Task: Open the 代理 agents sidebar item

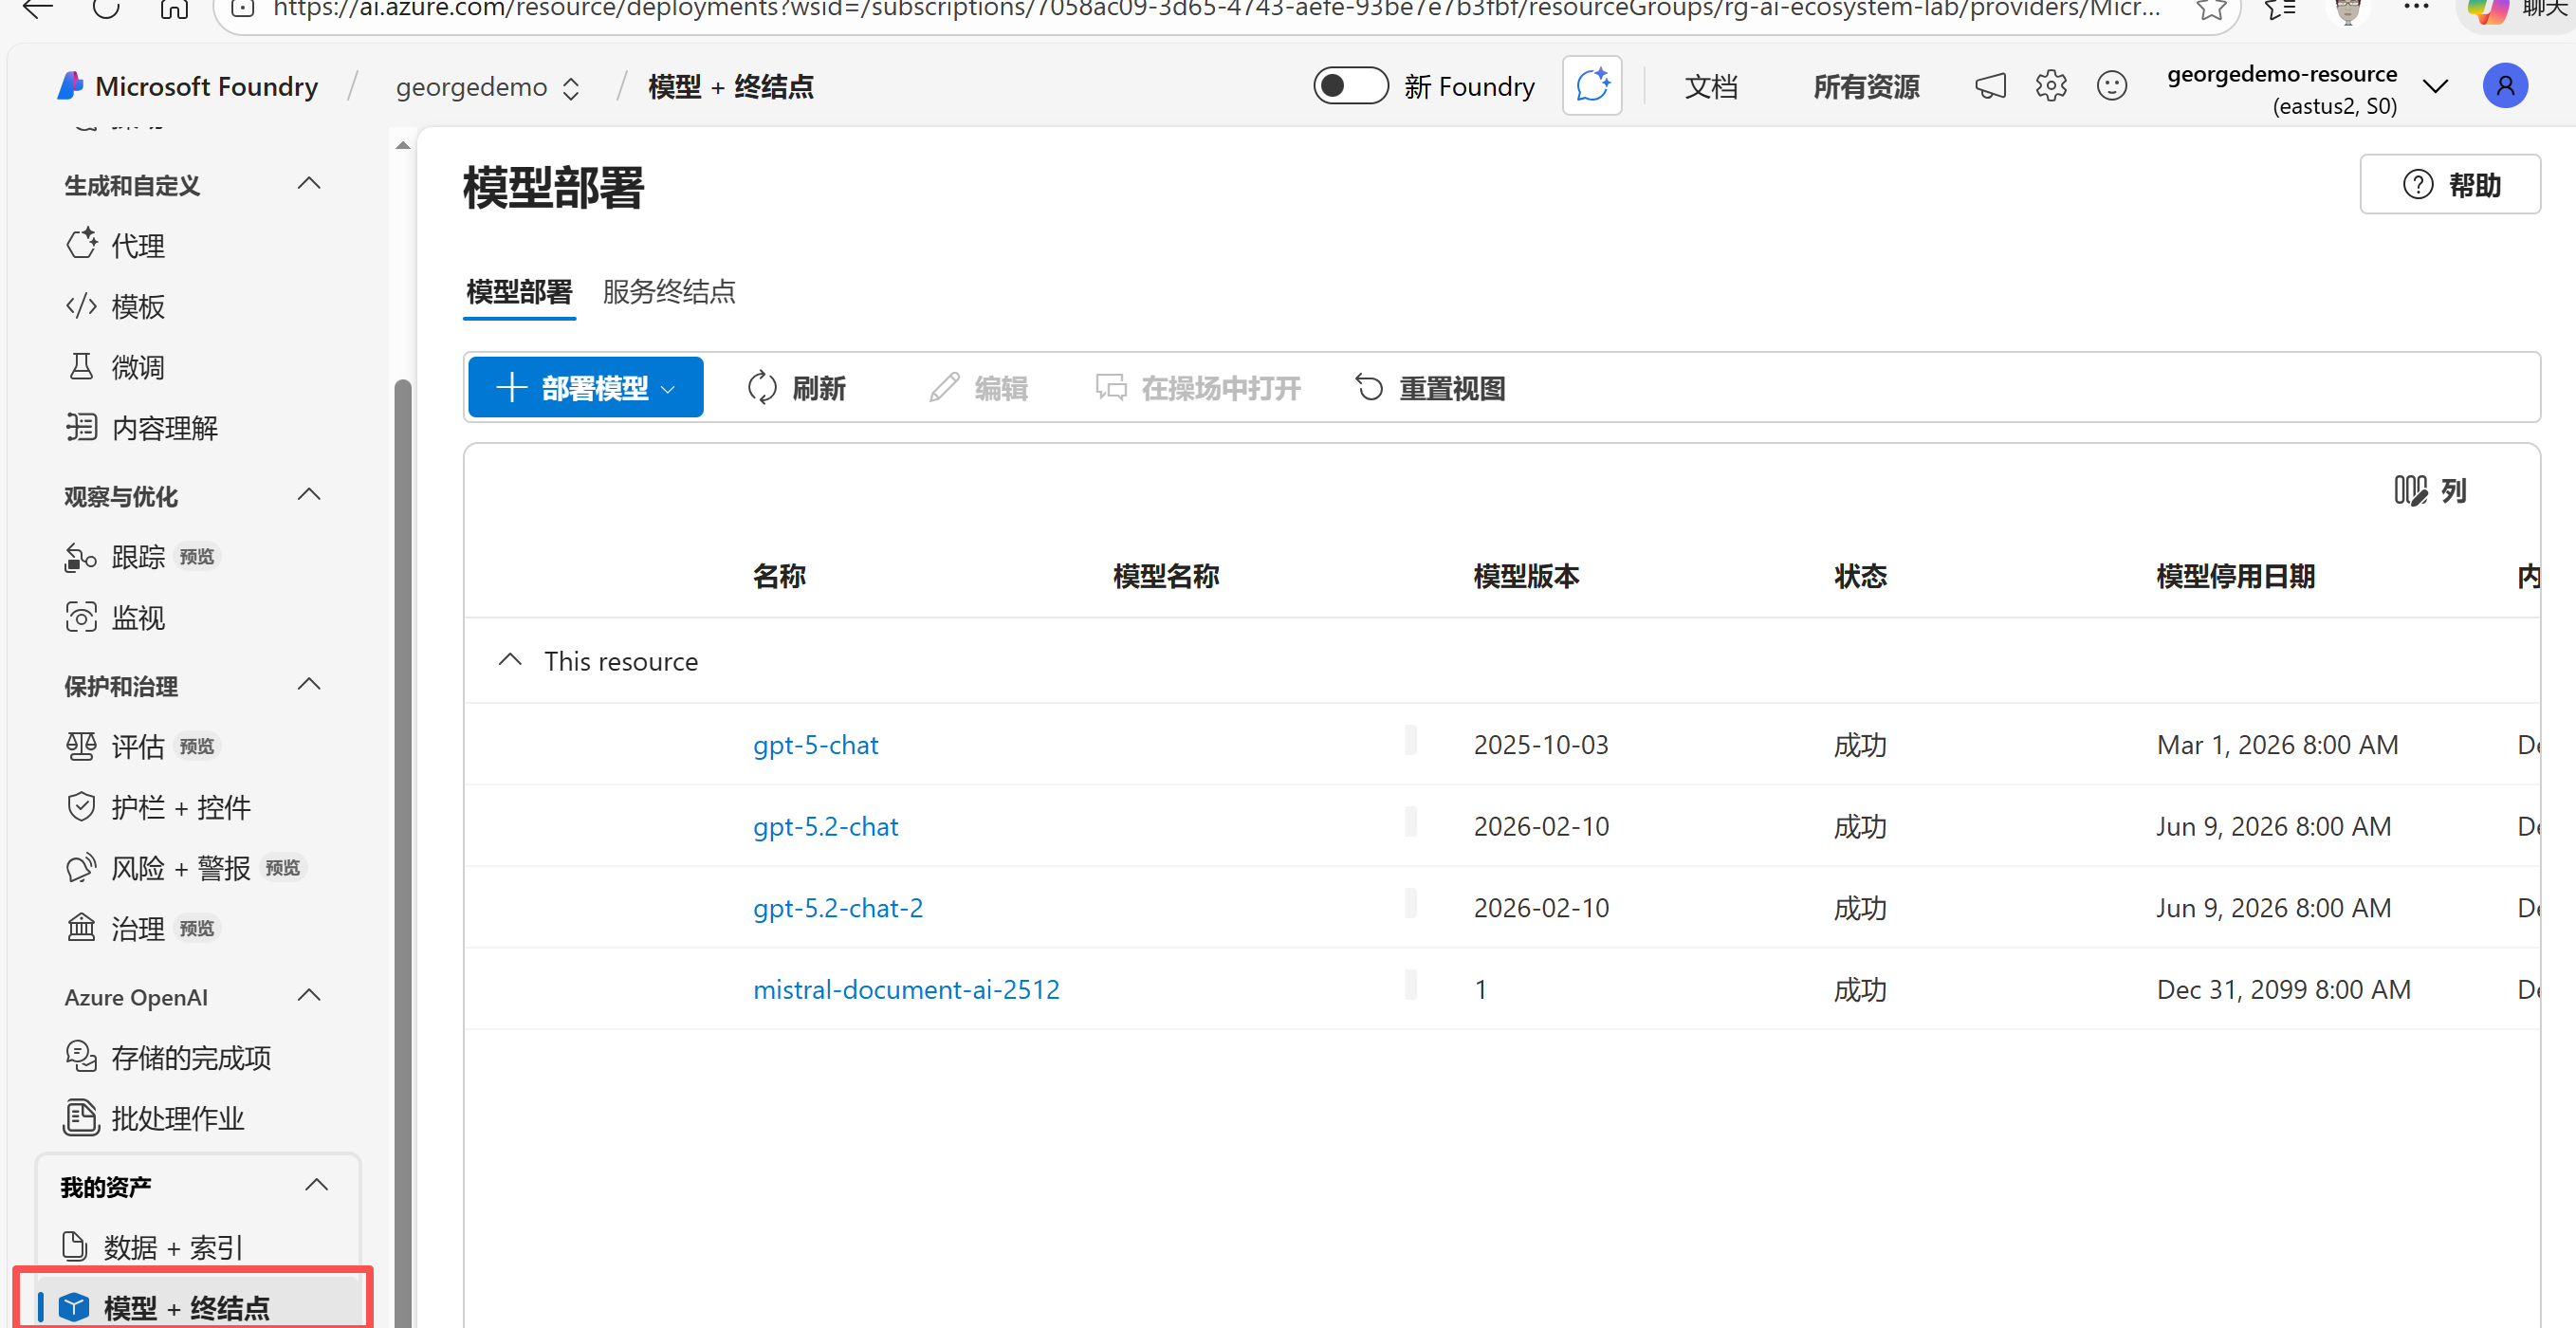Action: pos(137,246)
